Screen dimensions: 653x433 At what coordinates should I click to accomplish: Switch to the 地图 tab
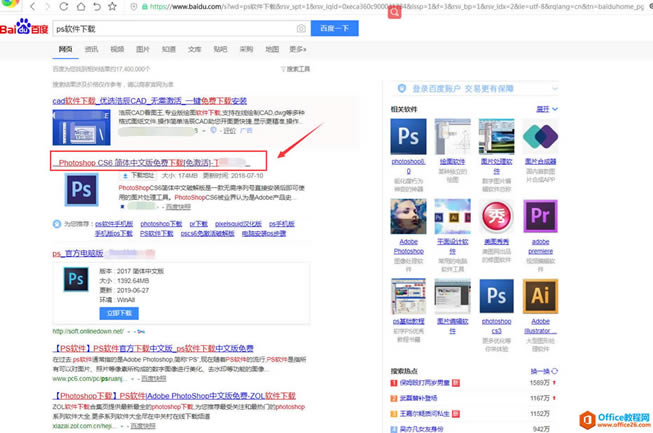click(272, 49)
